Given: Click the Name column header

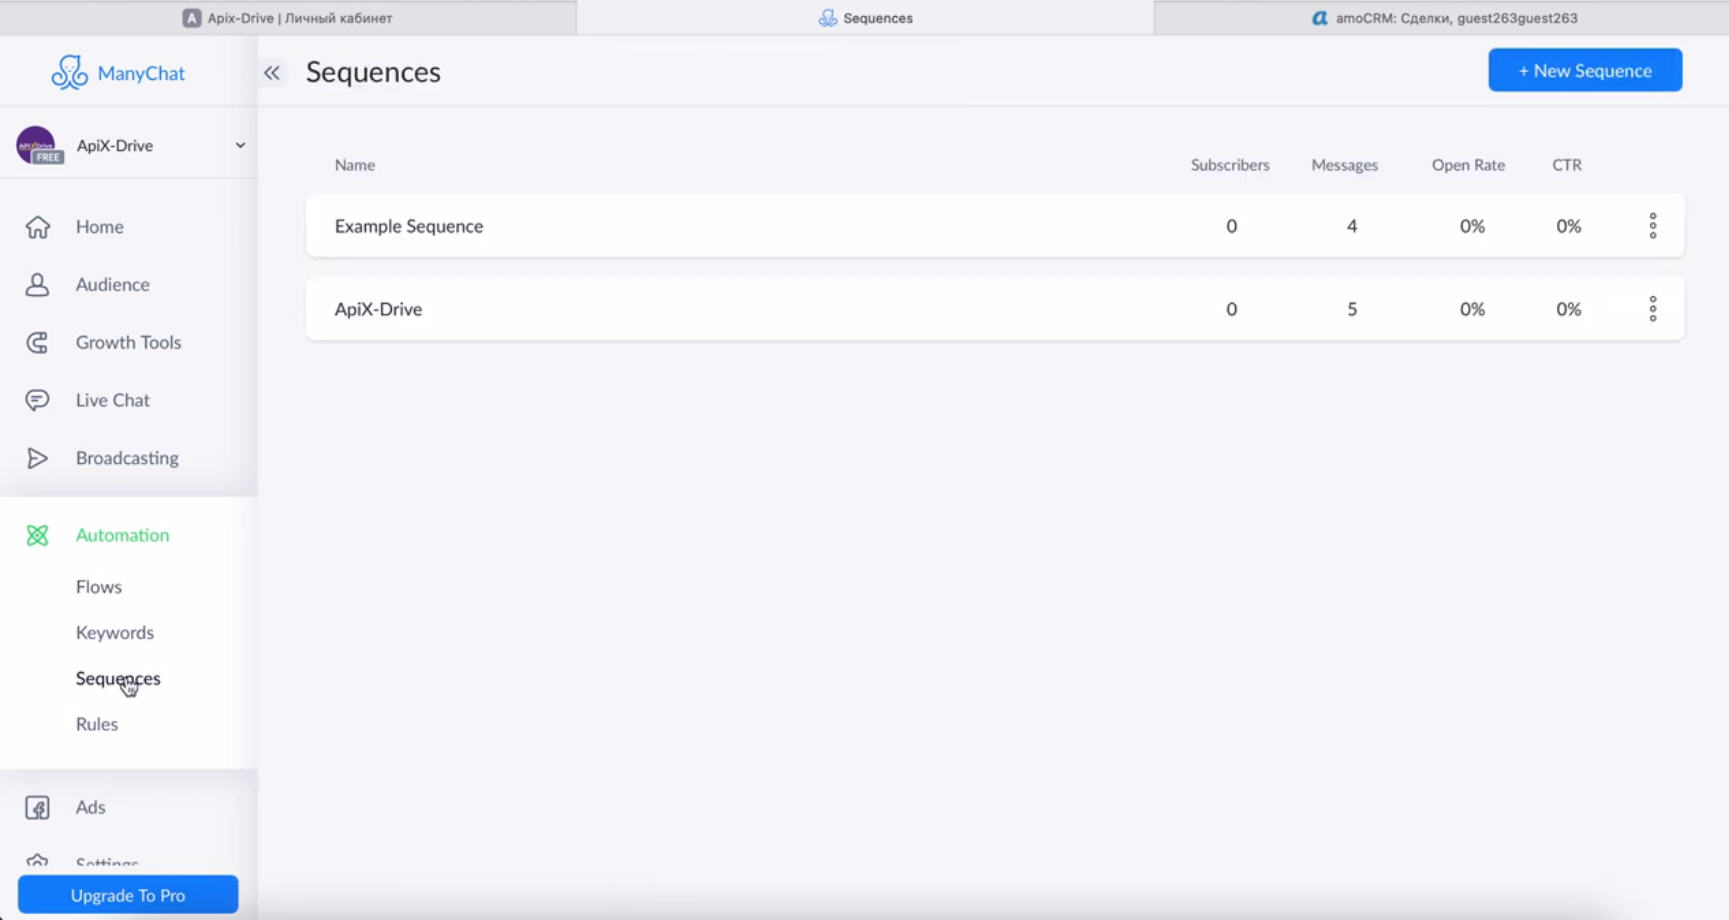Looking at the screenshot, I should [355, 165].
